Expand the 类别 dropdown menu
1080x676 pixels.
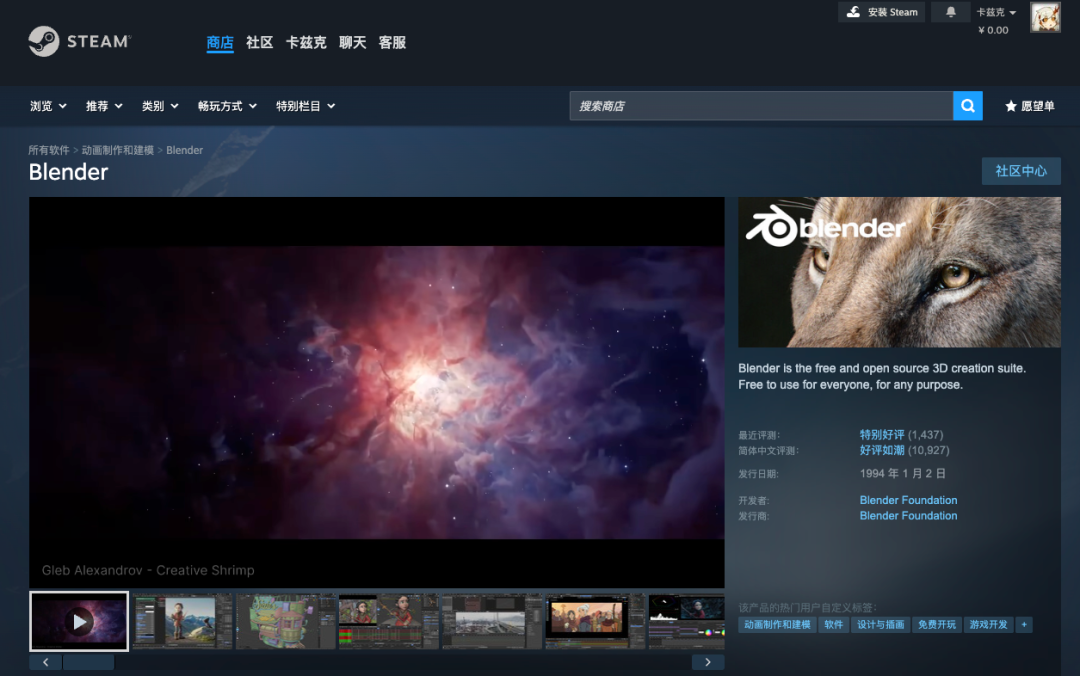click(x=160, y=106)
